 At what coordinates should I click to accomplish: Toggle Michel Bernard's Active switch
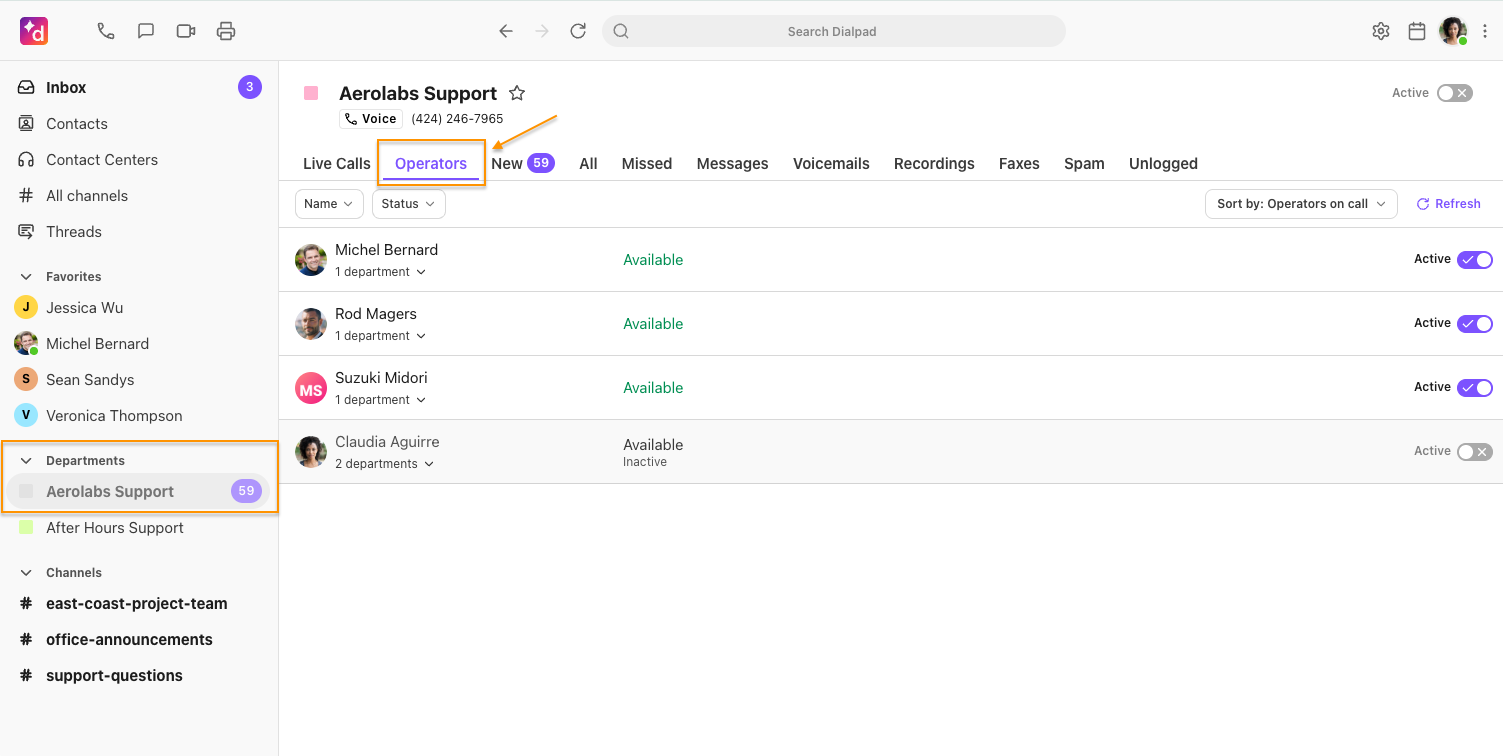click(x=1475, y=260)
